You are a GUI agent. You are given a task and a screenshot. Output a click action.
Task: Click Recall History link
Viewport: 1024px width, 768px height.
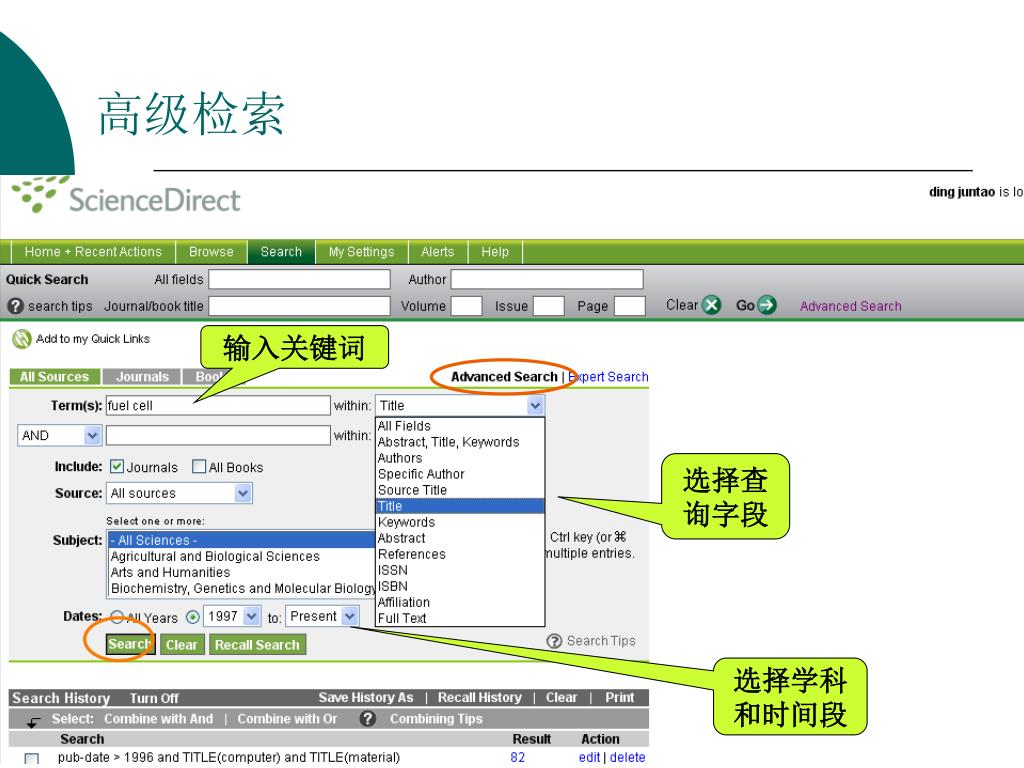tap(479, 697)
